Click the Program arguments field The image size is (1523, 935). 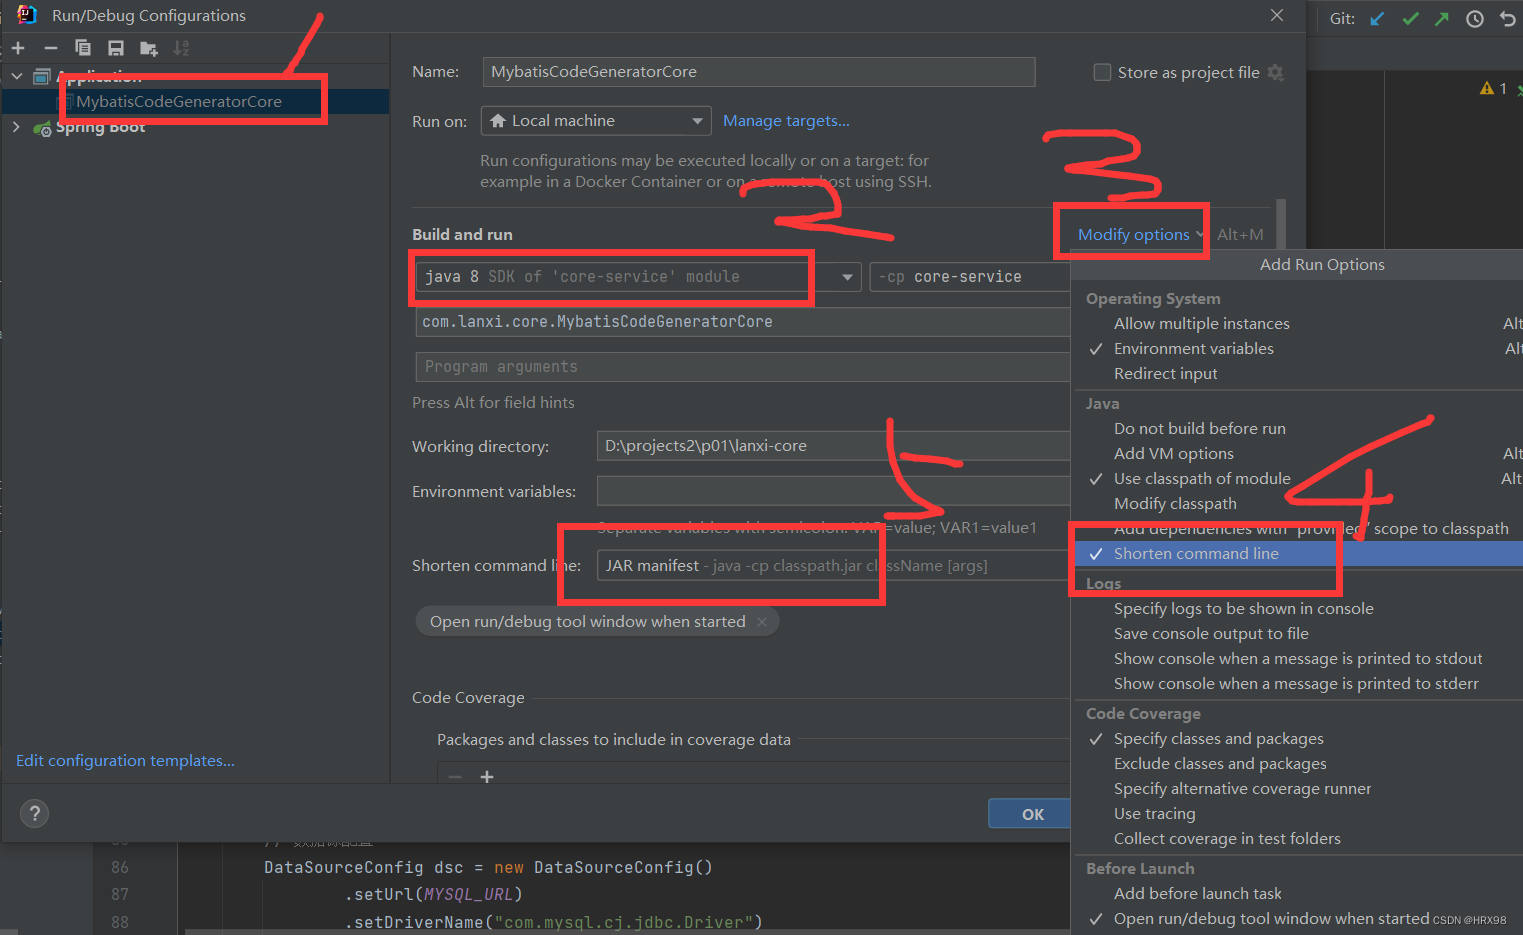(743, 367)
